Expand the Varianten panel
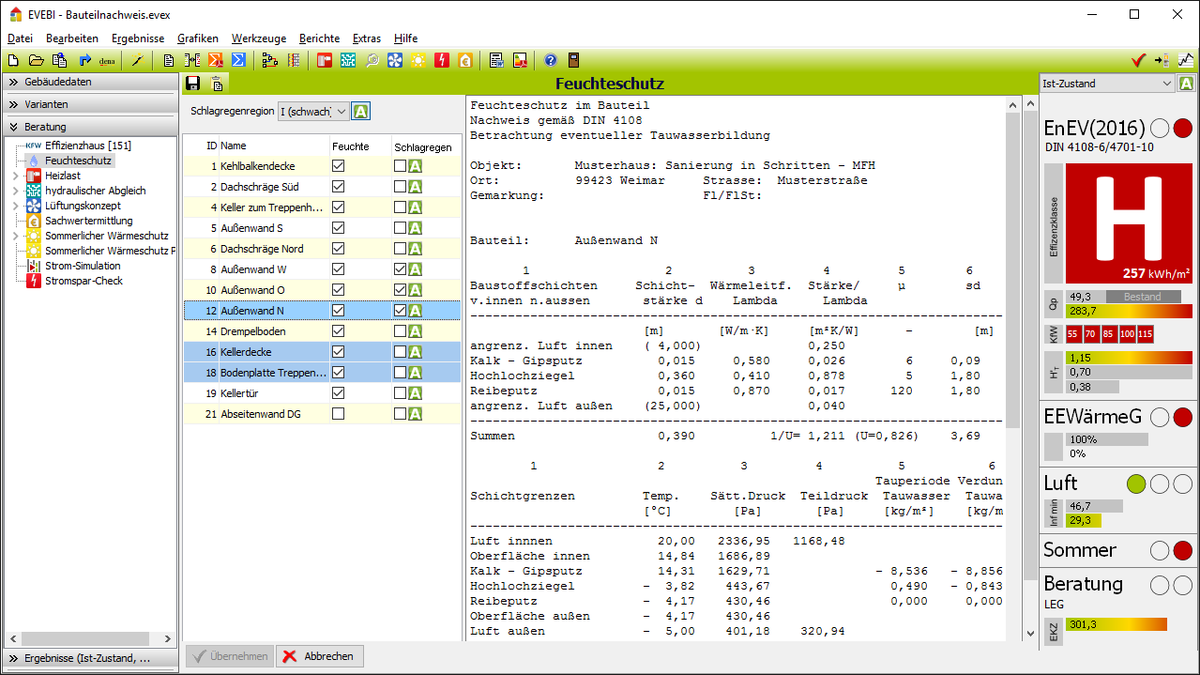Screen dimensions: 1200x675 tap(90, 104)
